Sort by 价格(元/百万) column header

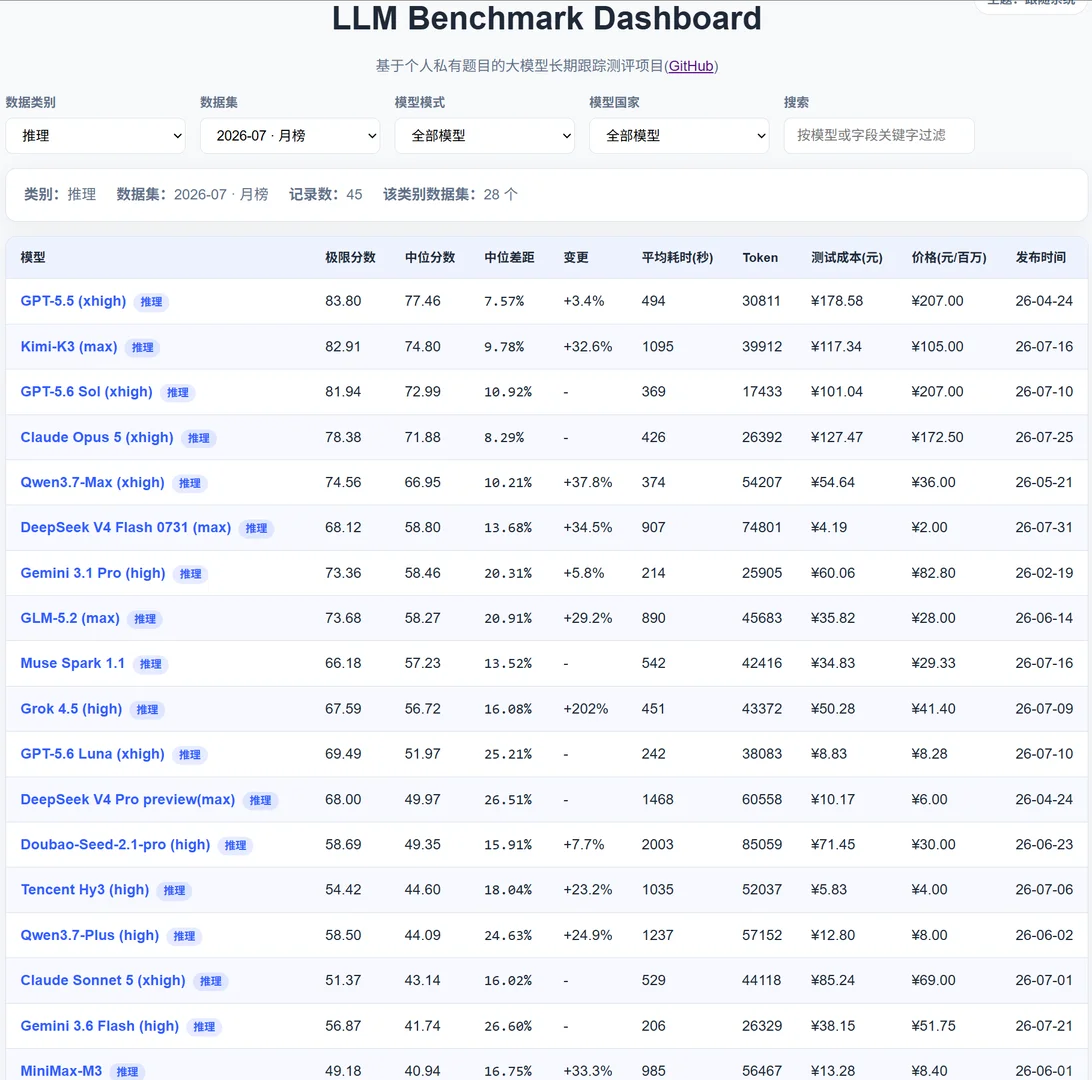pos(949,258)
